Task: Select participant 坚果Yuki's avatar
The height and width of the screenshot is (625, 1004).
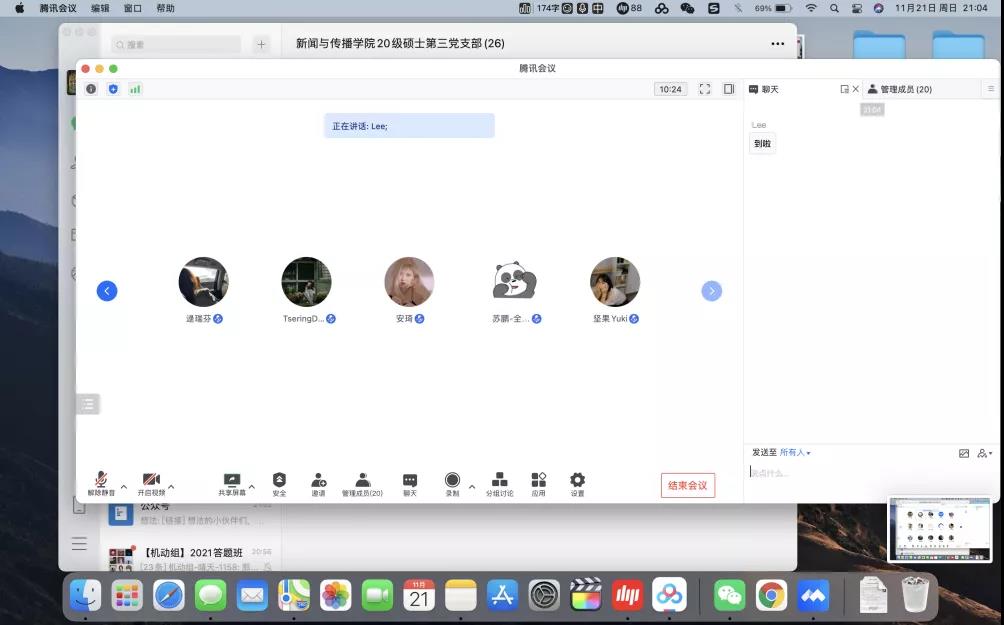Action: coord(615,282)
